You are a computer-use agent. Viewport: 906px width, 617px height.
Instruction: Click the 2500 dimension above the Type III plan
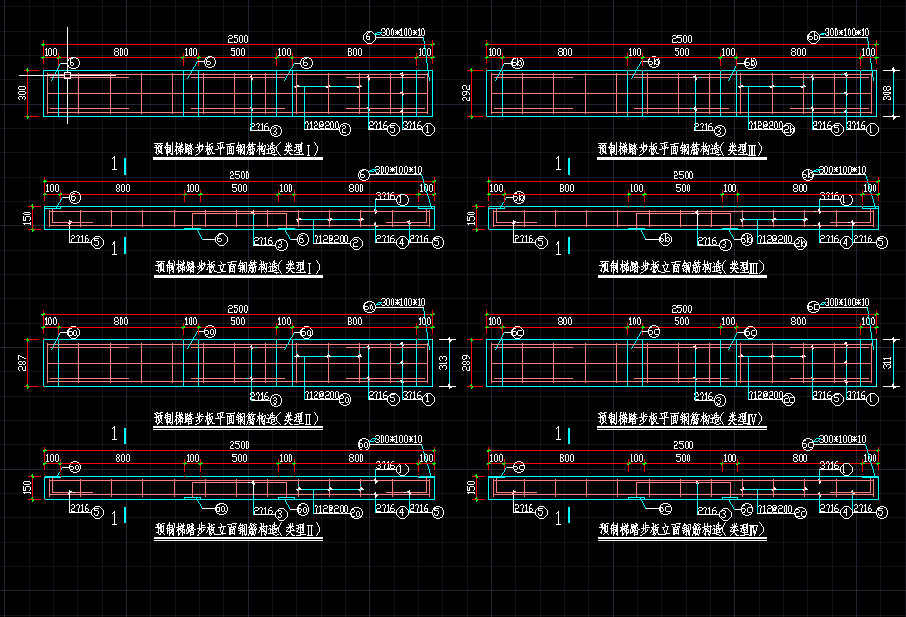681,39
